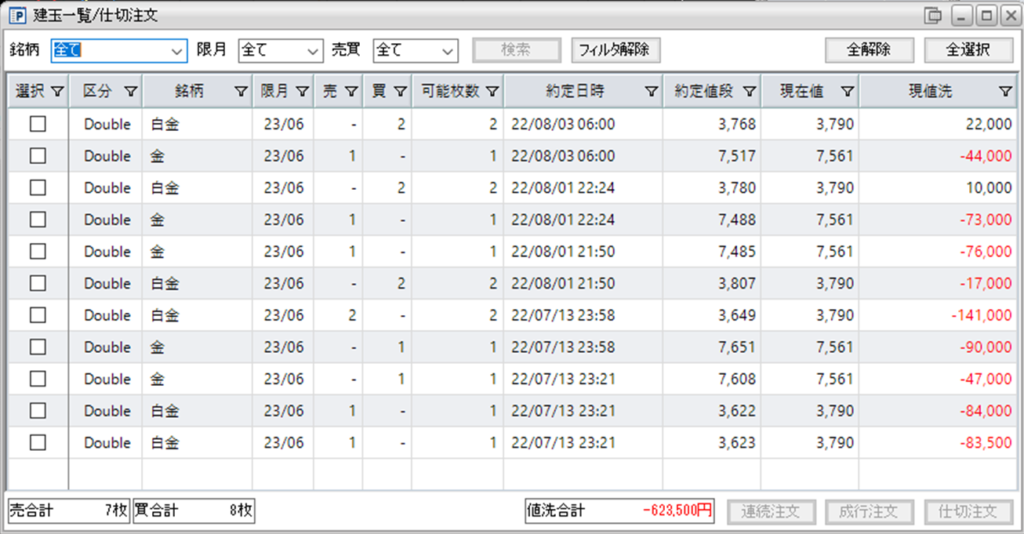The width and height of the screenshot is (1024, 534).
Task: Click the filter icon on 売 column
Action: pyautogui.click(x=351, y=91)
